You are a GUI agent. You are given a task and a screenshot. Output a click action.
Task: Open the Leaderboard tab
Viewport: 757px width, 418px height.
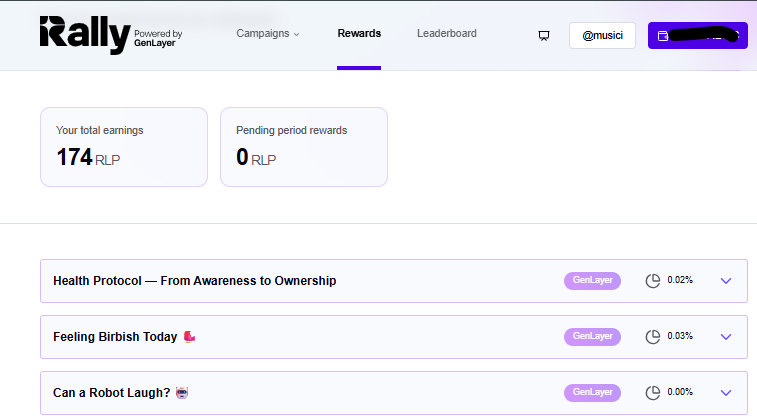click(x=447, y=33)
